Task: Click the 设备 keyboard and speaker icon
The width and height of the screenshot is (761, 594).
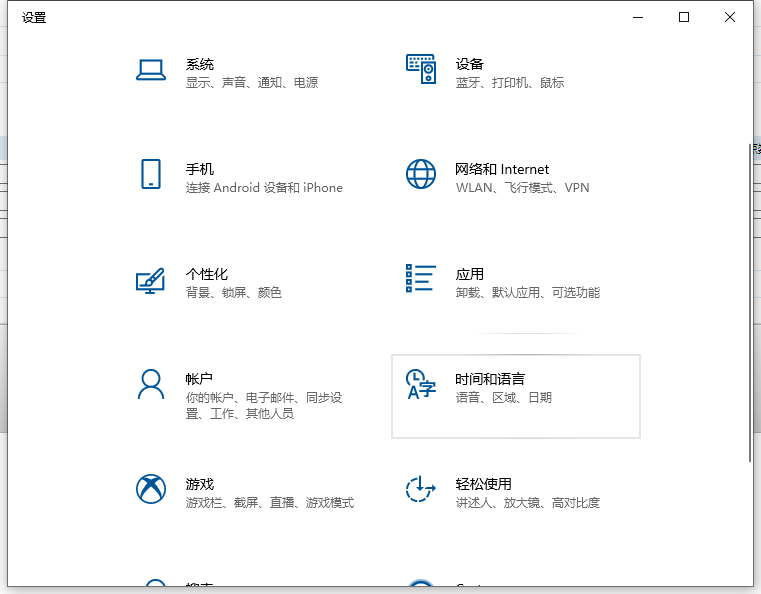Action: [420, 69]
